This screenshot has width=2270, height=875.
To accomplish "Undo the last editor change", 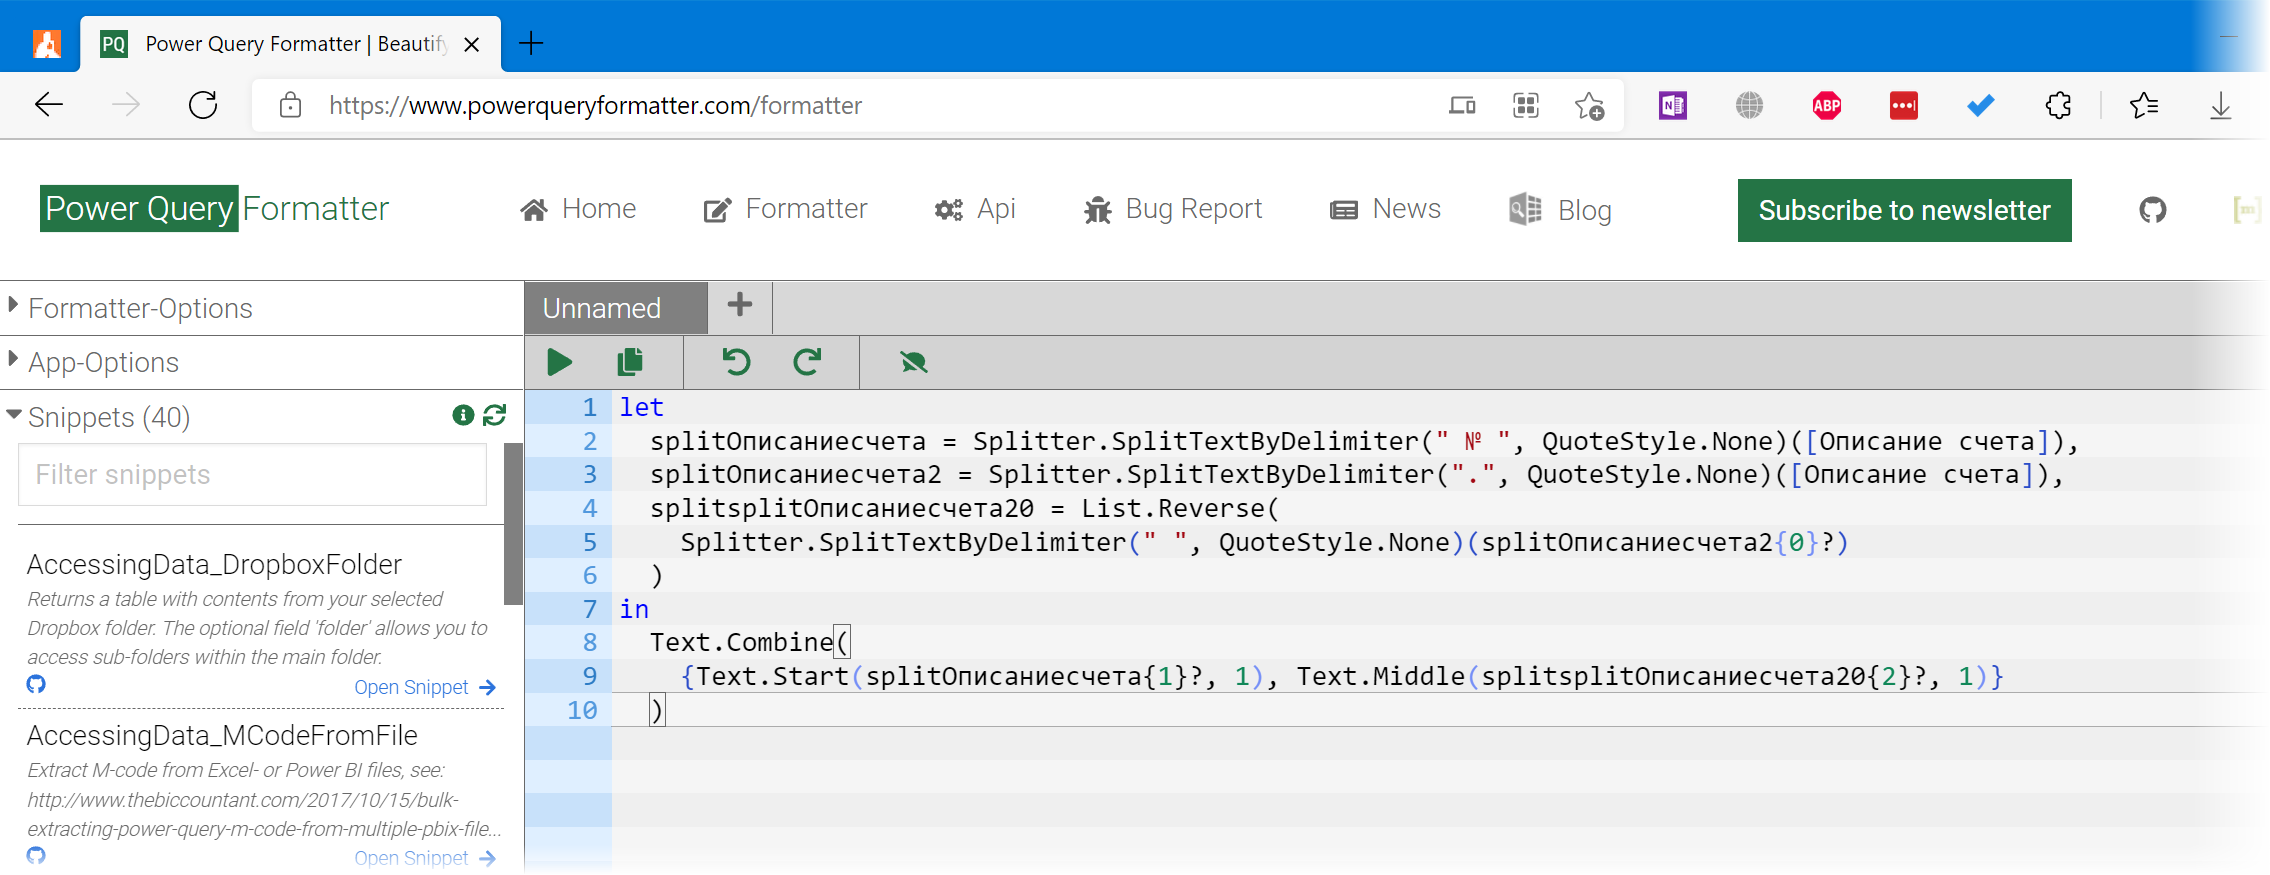I will [x=736, y=362].
